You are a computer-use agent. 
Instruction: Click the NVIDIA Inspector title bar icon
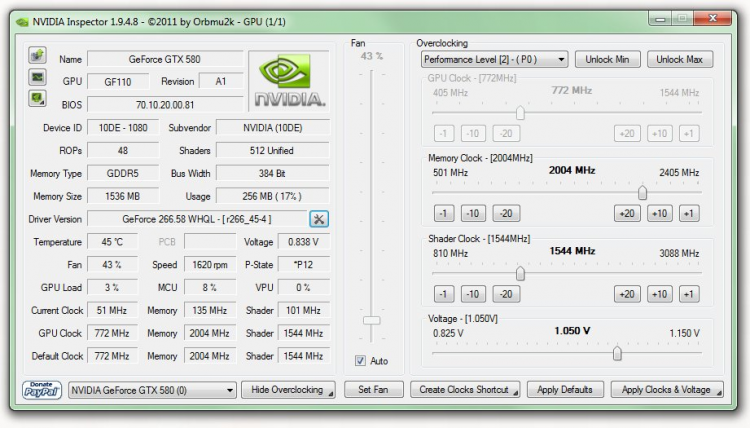[x=22, y=22]
